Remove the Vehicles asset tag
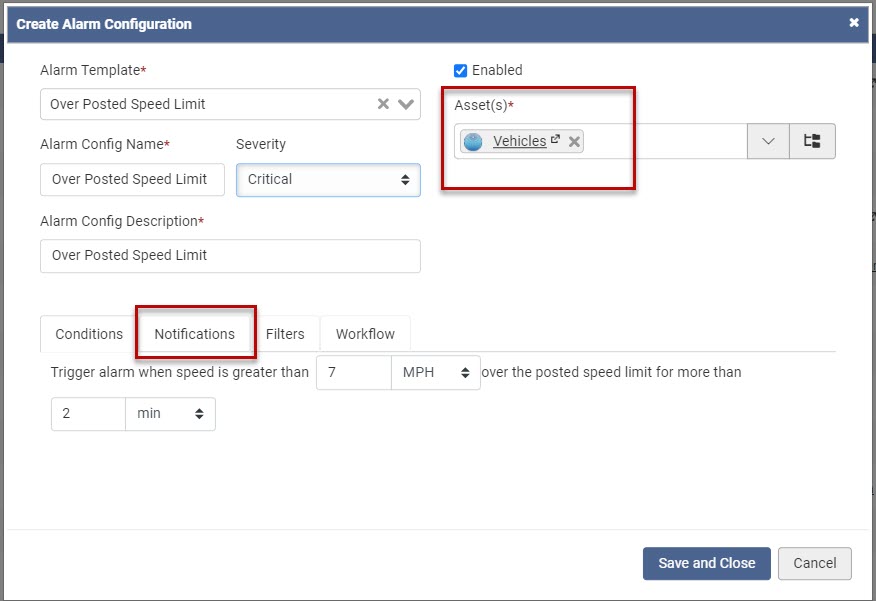876x601 pixels. coord(574,142)
